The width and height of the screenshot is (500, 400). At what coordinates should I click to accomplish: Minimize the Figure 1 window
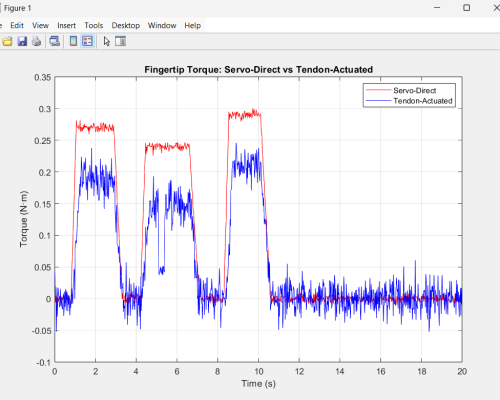point(437,8)
